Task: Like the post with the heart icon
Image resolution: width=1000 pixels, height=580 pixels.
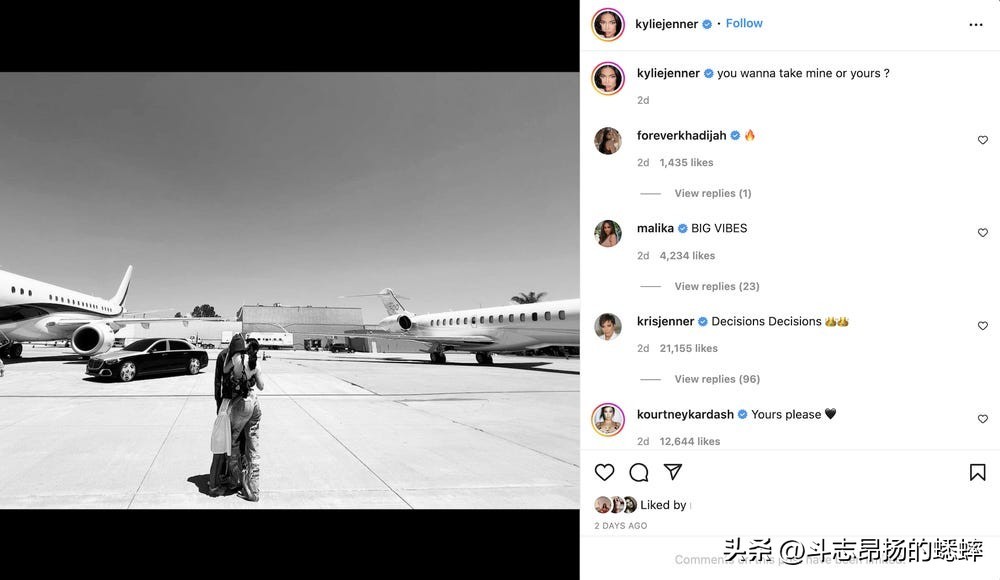Action: 604,472
